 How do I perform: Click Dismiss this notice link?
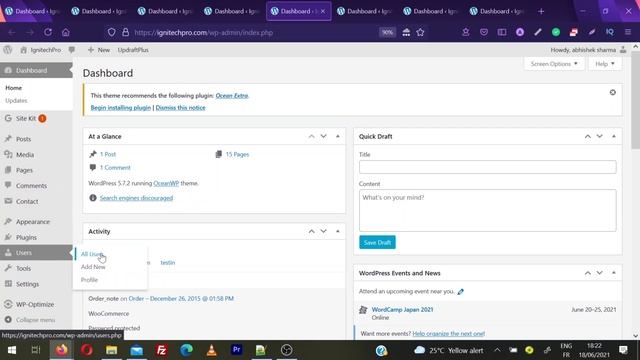tap(180, 108)
